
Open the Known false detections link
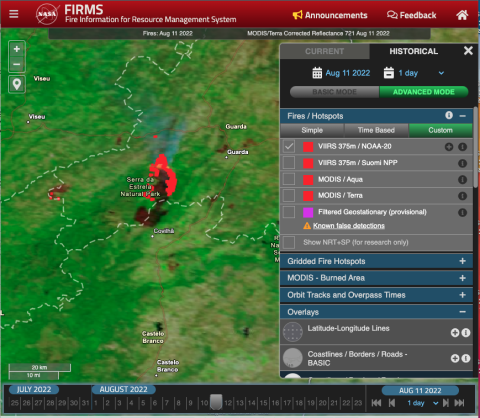pos(349,226)
